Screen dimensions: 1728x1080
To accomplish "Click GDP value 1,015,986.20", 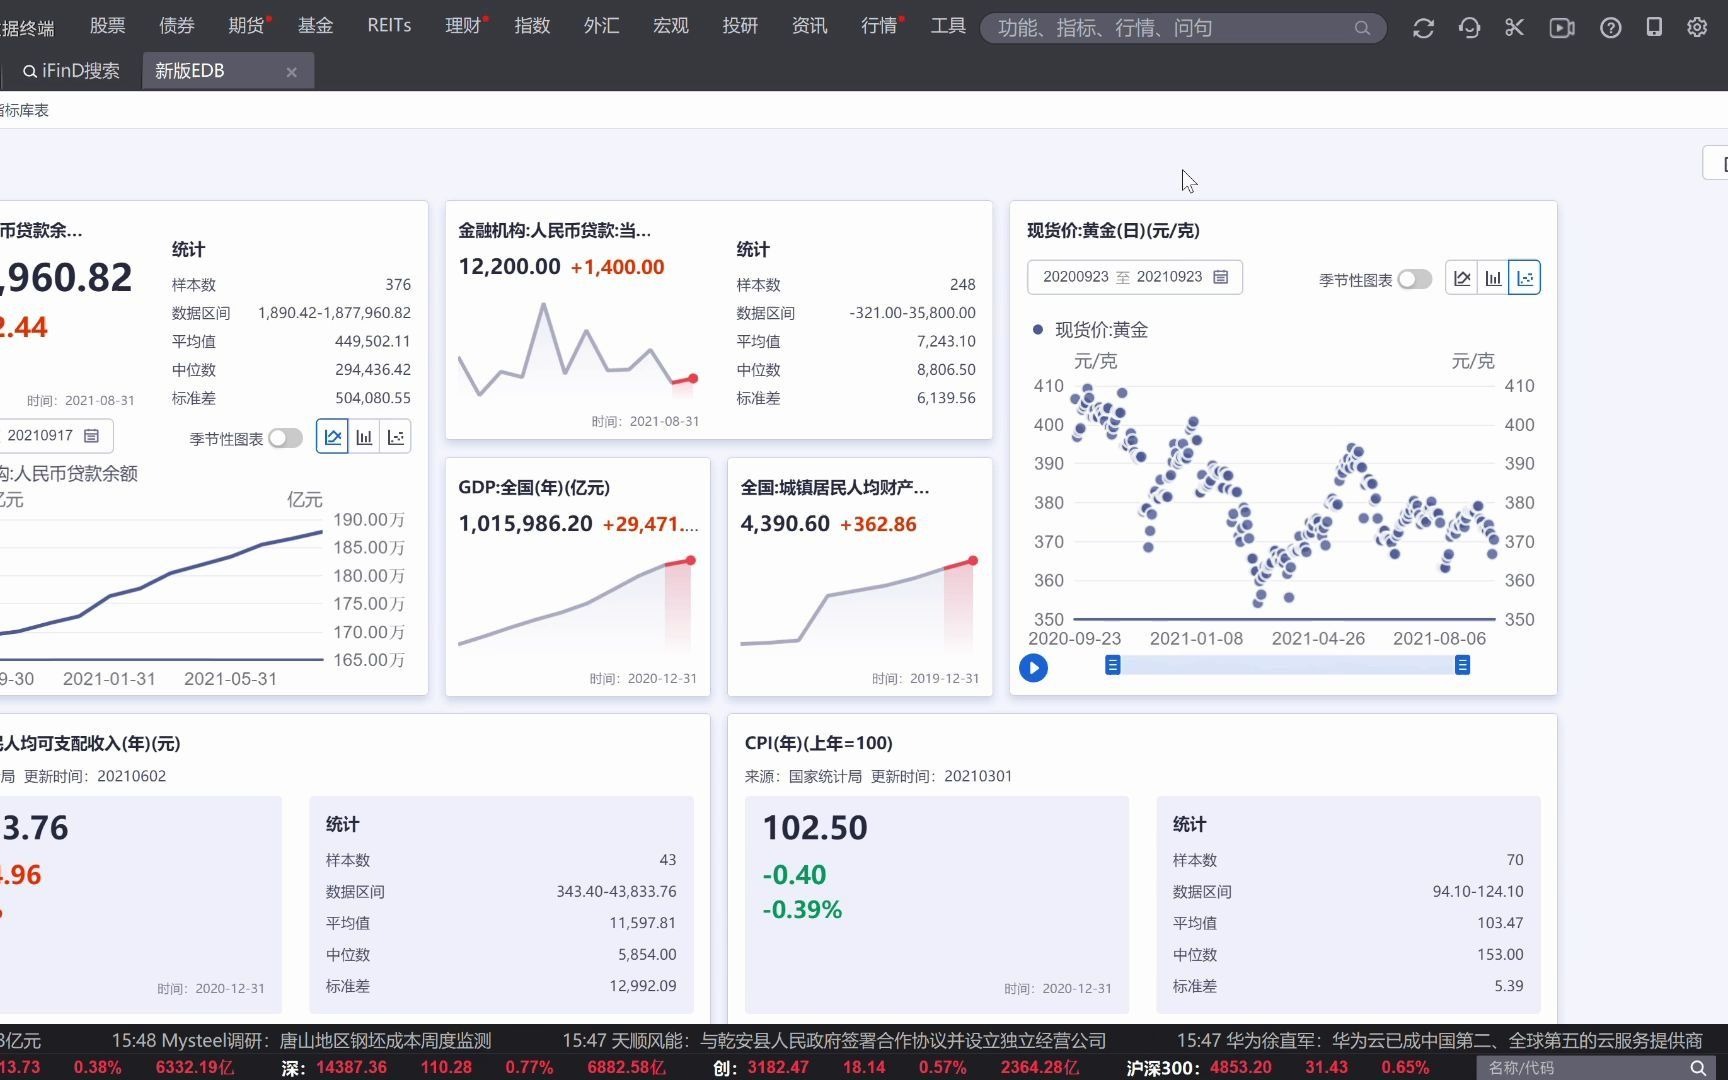I will [525, 524].
